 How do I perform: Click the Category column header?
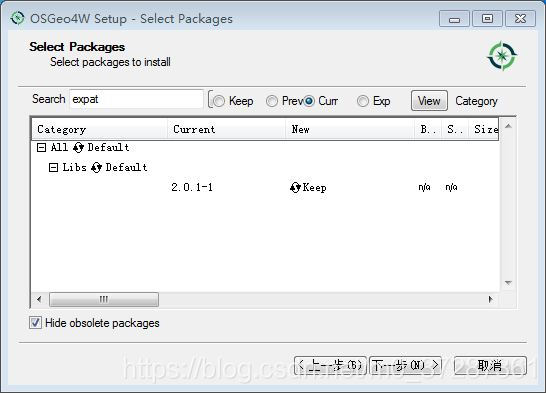(100, 129)
